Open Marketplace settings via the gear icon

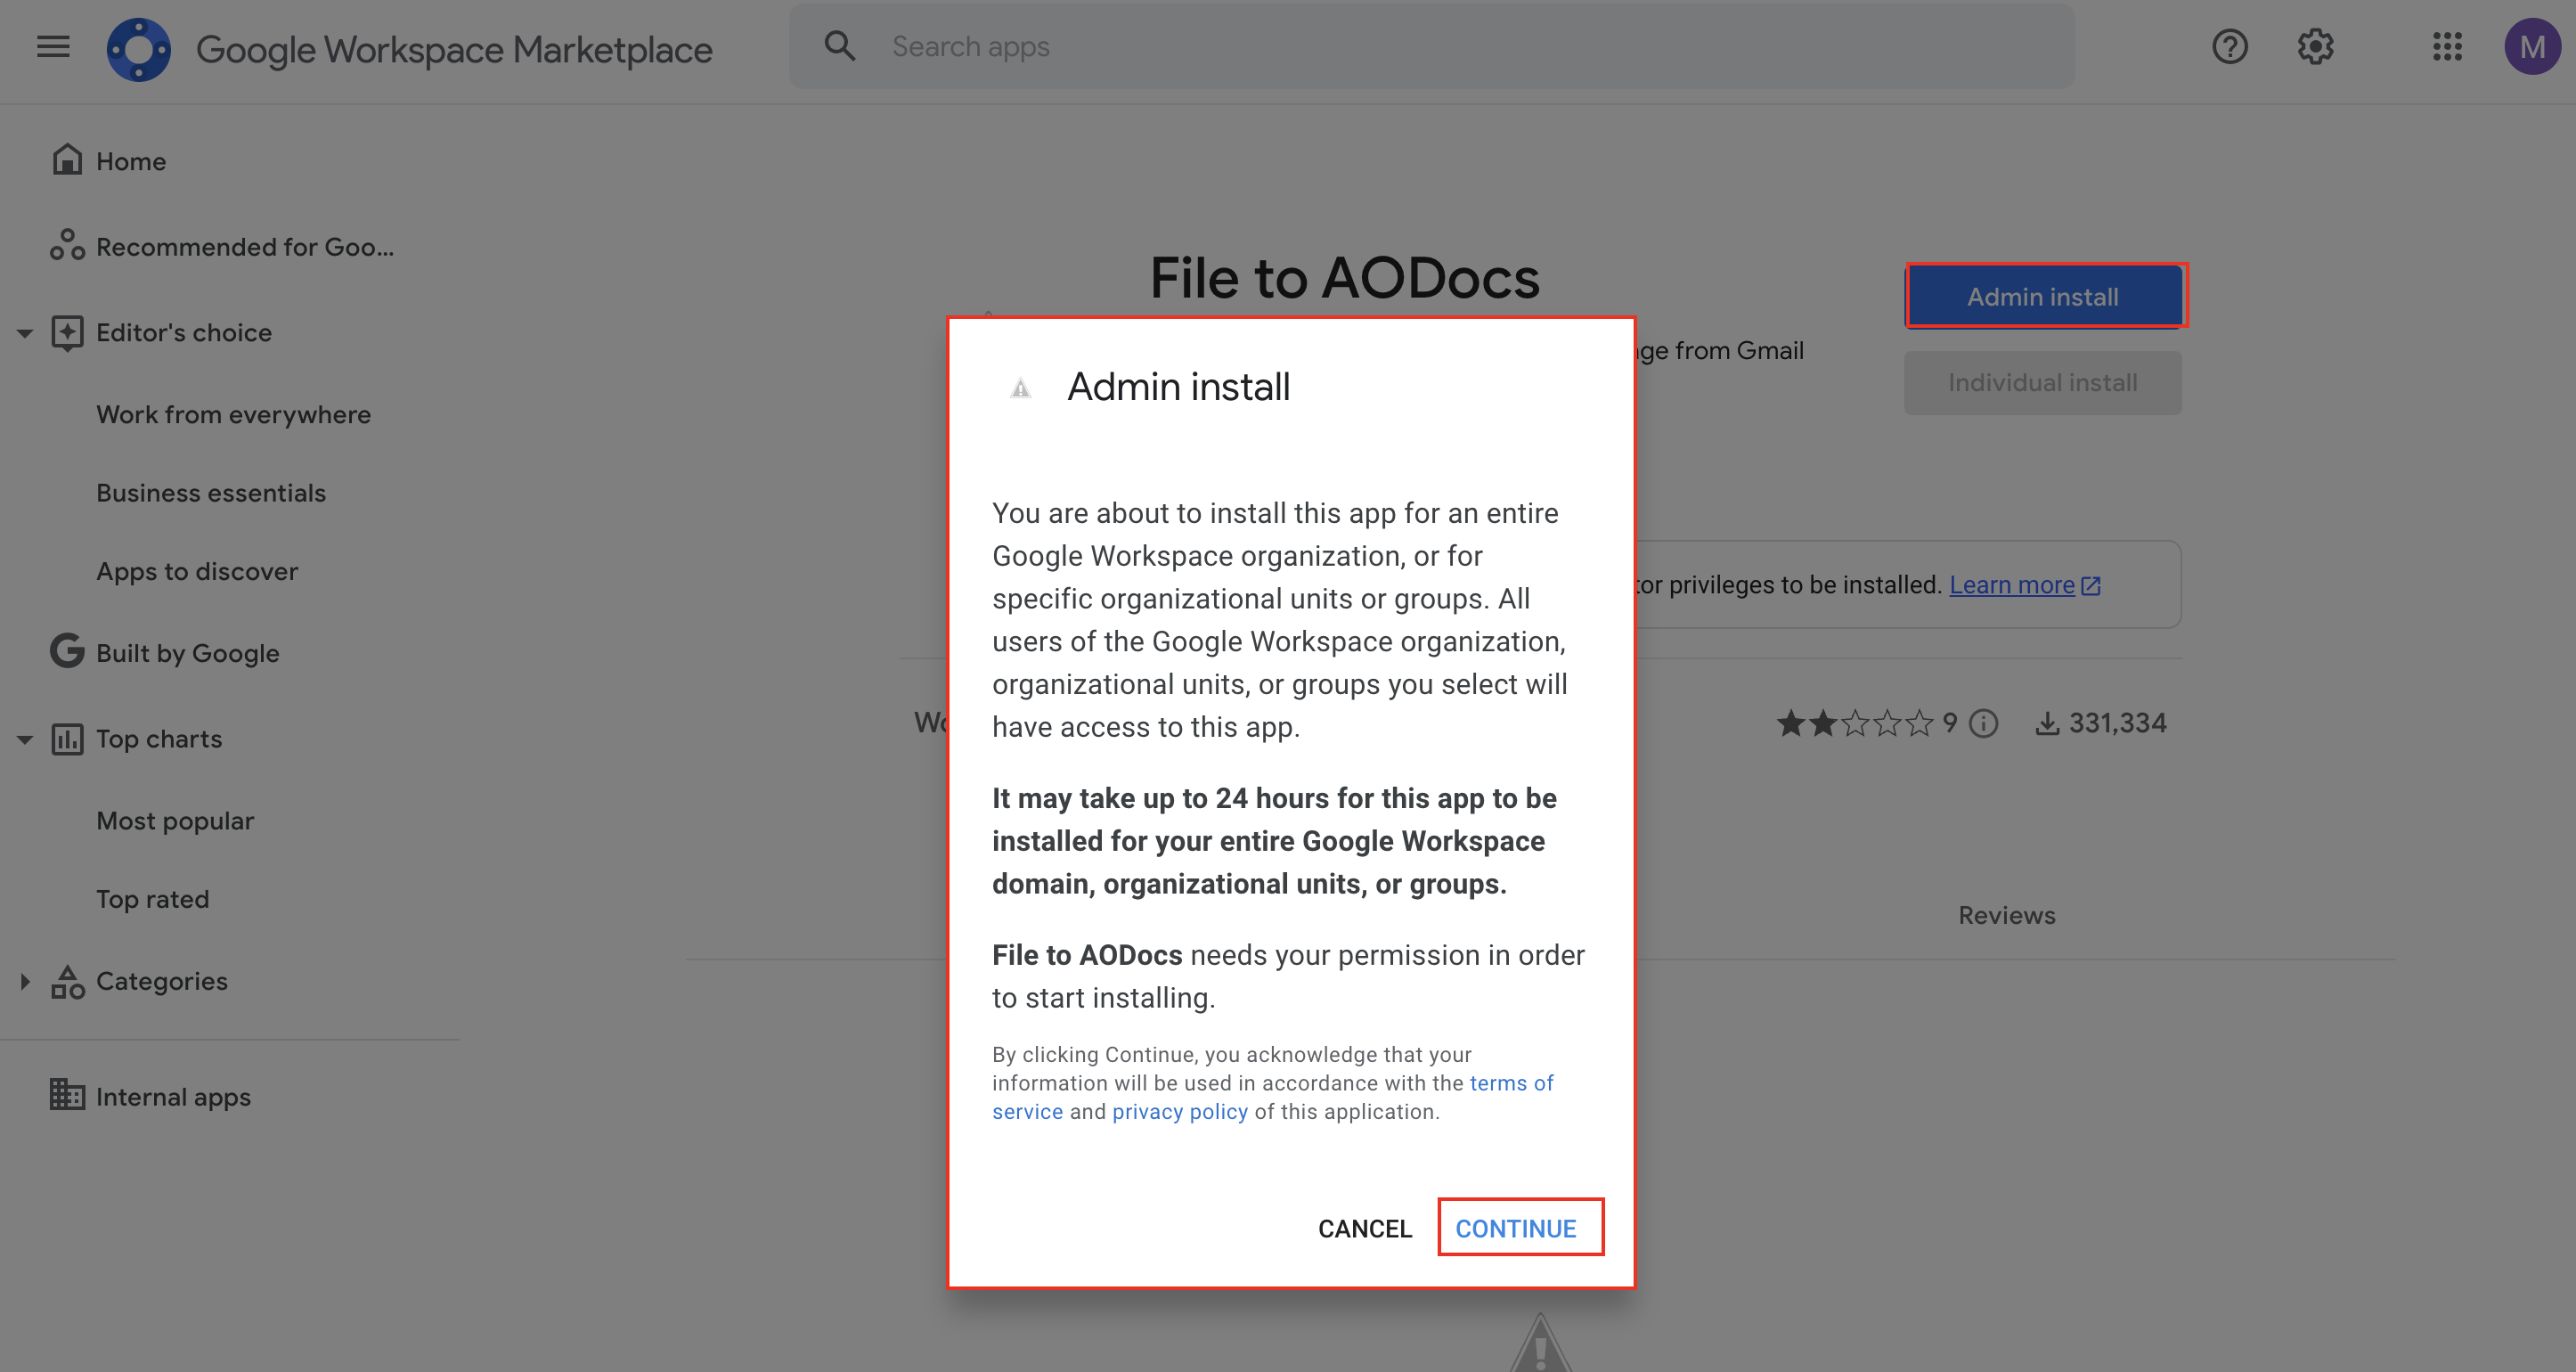pyautogui.click(x=2314, y=46)
